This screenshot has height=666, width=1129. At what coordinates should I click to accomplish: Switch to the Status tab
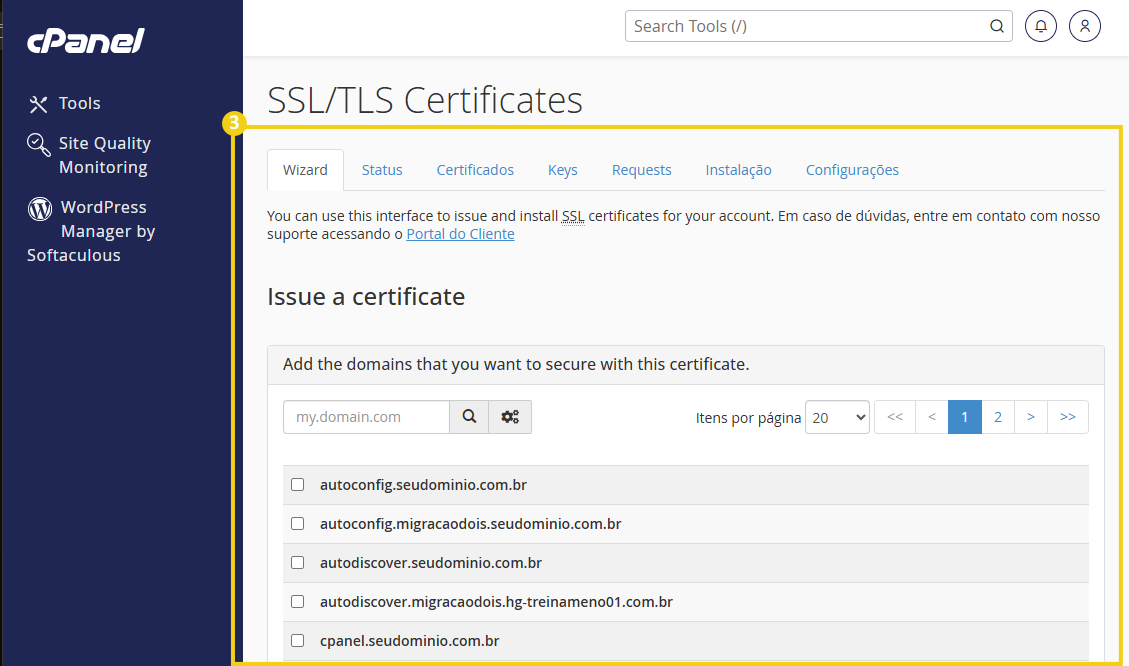(382, 170)
